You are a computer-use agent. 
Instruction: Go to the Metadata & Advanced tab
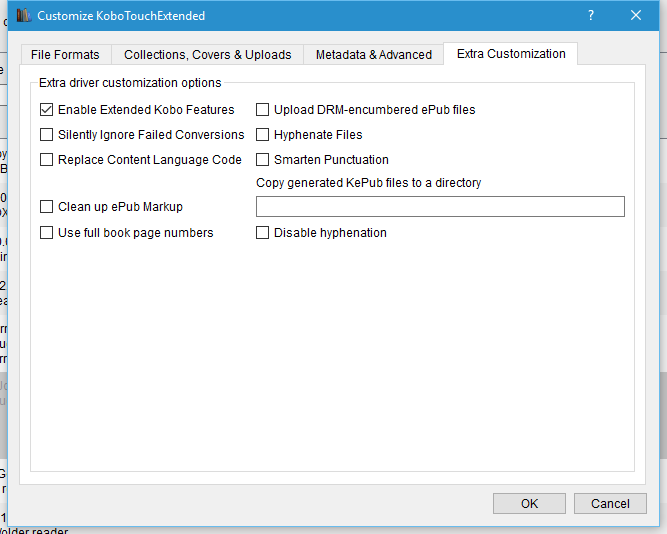[x=373, y=54]
